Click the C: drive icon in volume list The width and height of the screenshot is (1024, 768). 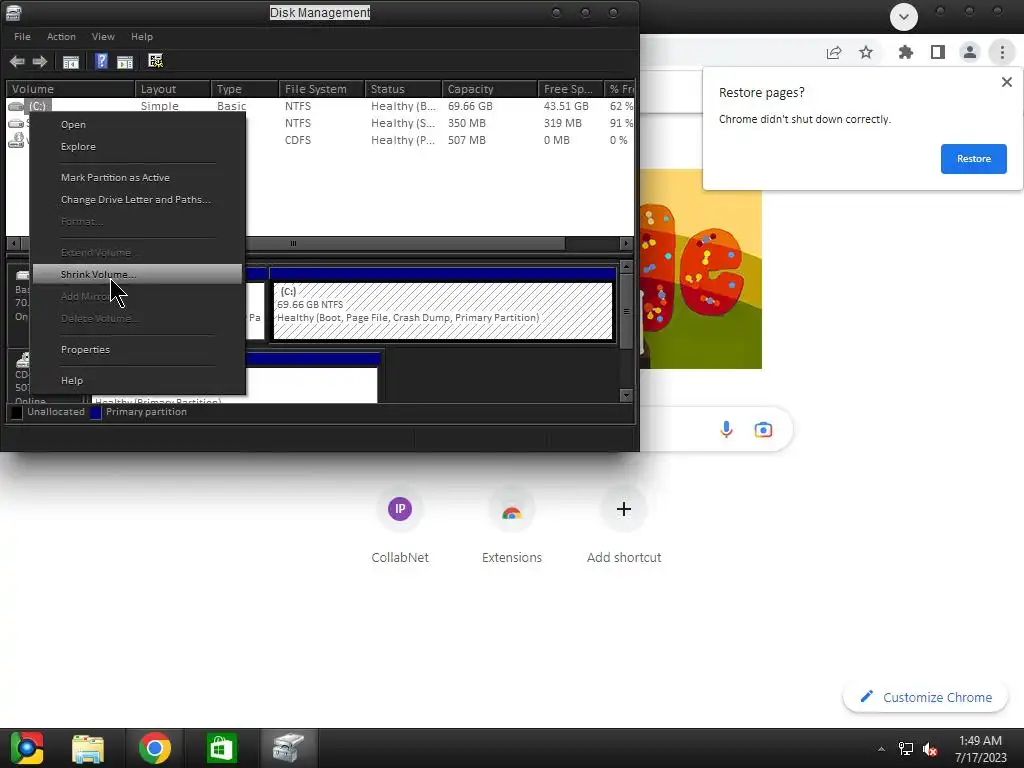(16, 106)
